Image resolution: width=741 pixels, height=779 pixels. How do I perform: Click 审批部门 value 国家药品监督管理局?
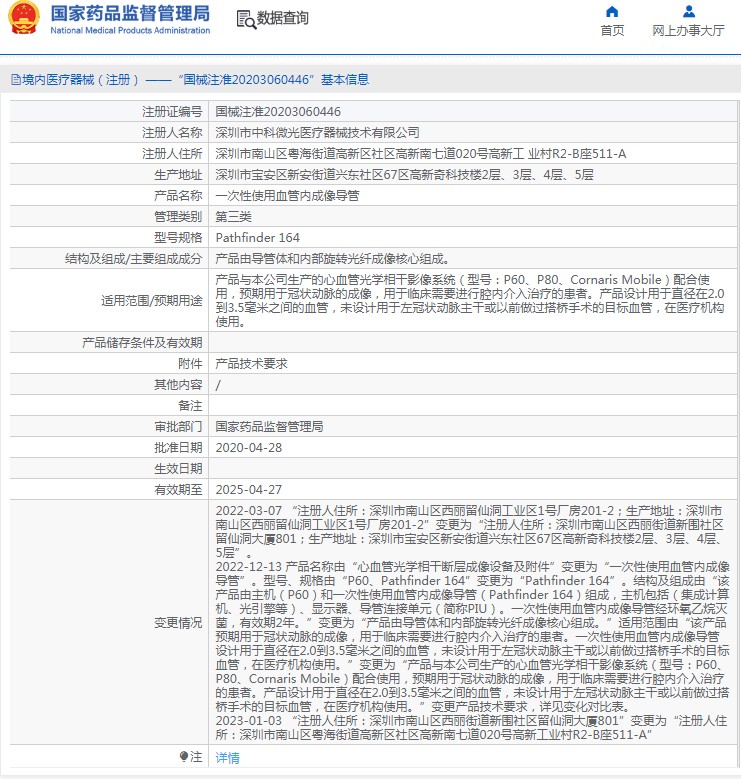(x=269, y=427)
